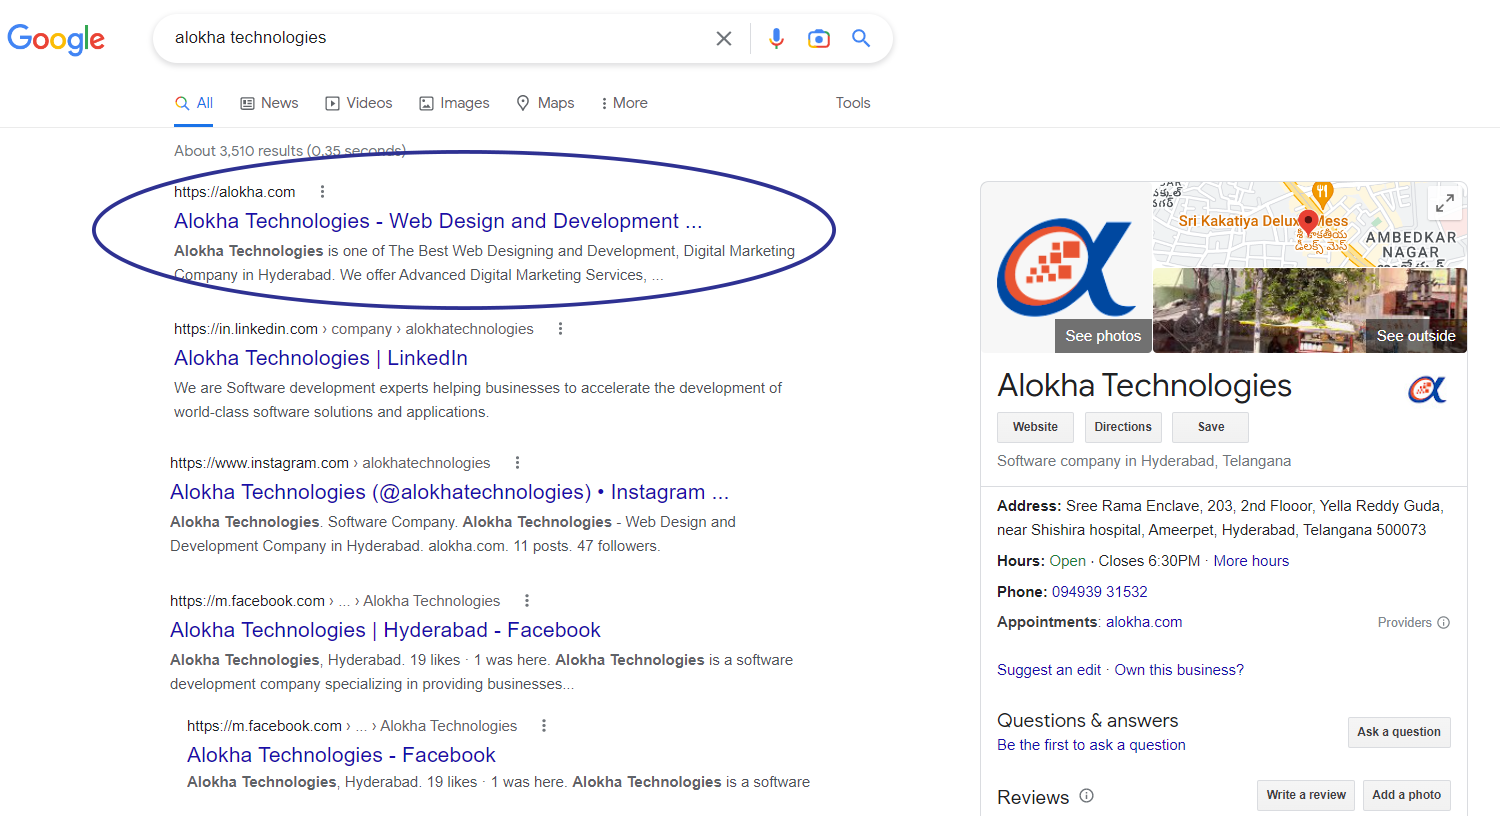
Task: Click the Directions button
Action: 1123,427
